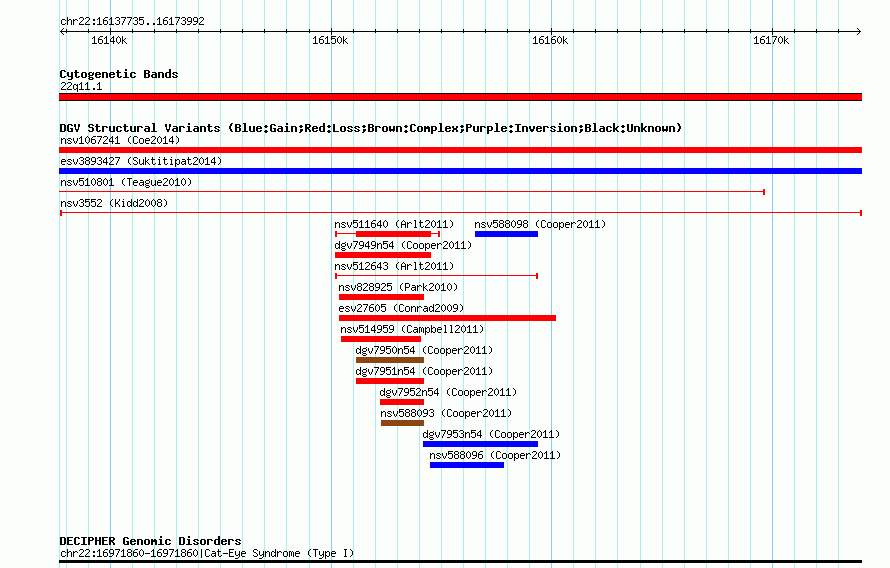Click the 22q11.1 band label
The height and width of the screenshot is (568, 890).
pos(81,86)
